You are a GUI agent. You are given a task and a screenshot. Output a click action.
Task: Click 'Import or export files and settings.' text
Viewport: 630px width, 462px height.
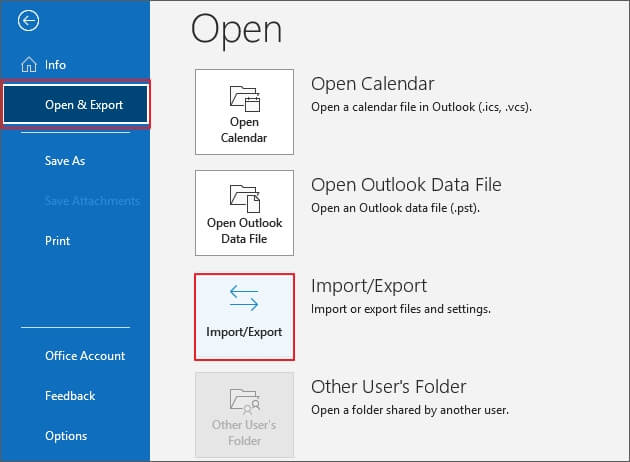click(401, 309)
